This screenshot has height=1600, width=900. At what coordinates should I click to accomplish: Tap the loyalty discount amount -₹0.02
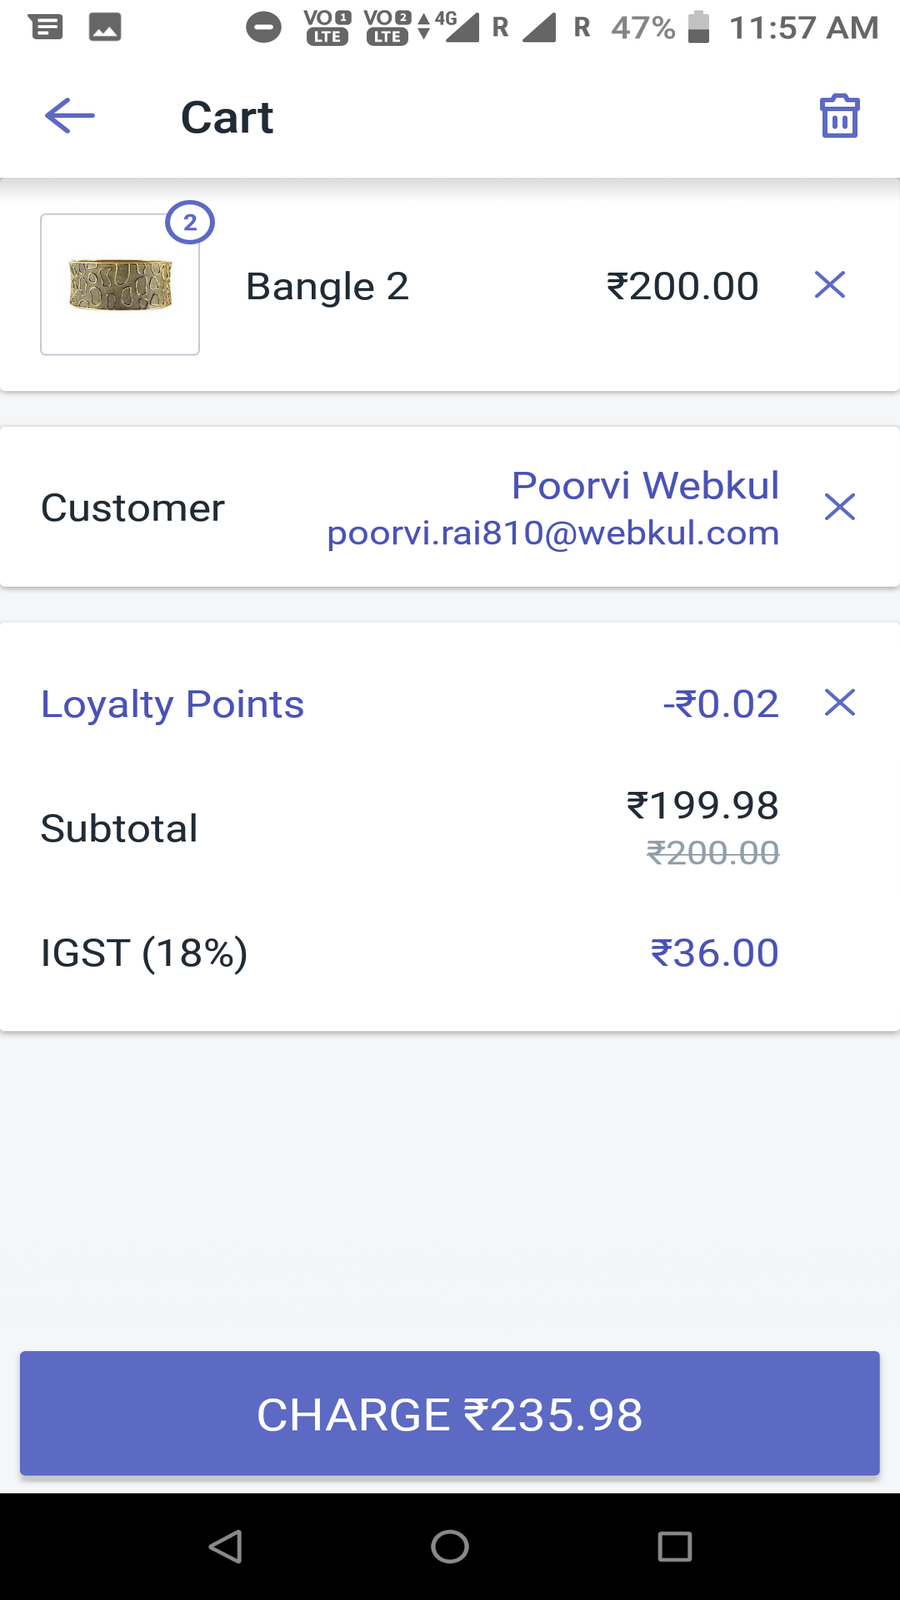[720, 704]
